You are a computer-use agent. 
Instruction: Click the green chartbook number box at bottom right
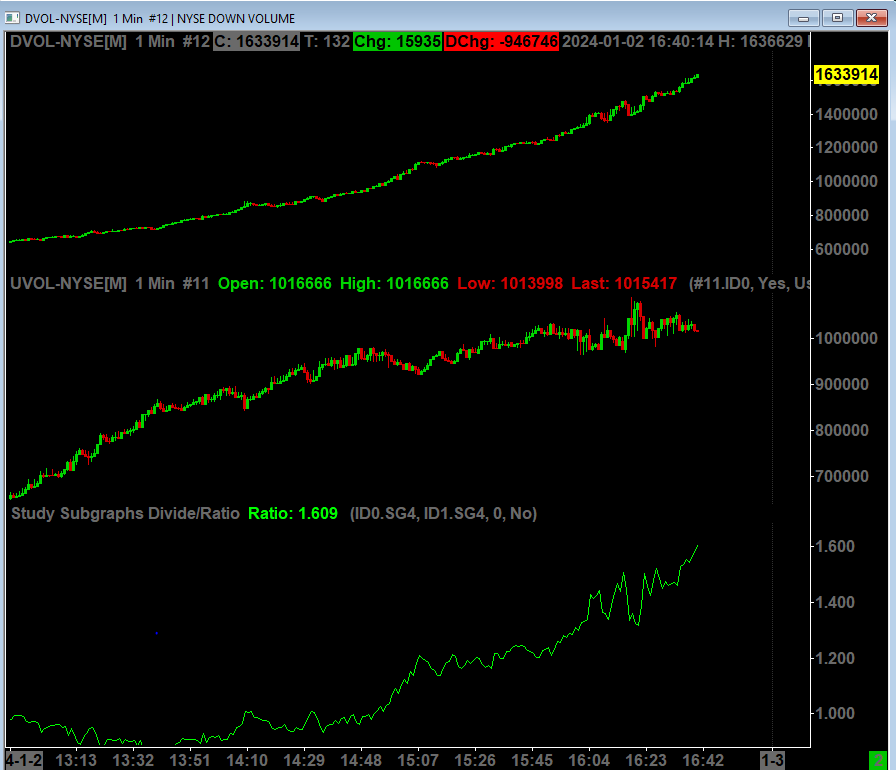[877, 761]
